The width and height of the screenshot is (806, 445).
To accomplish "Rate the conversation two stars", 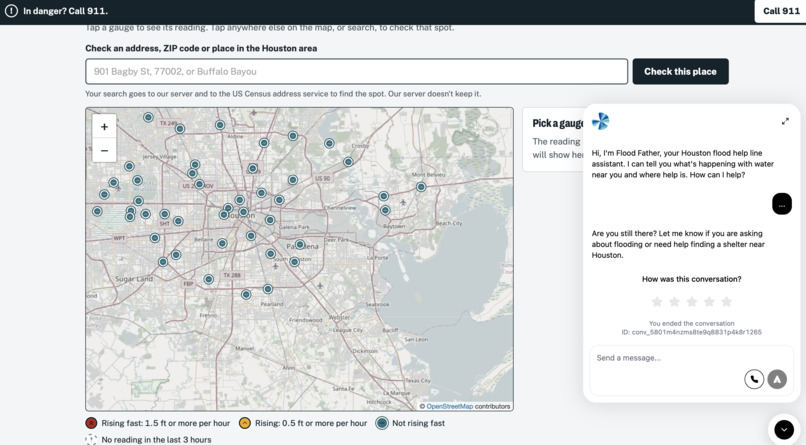I will point(674,302).
